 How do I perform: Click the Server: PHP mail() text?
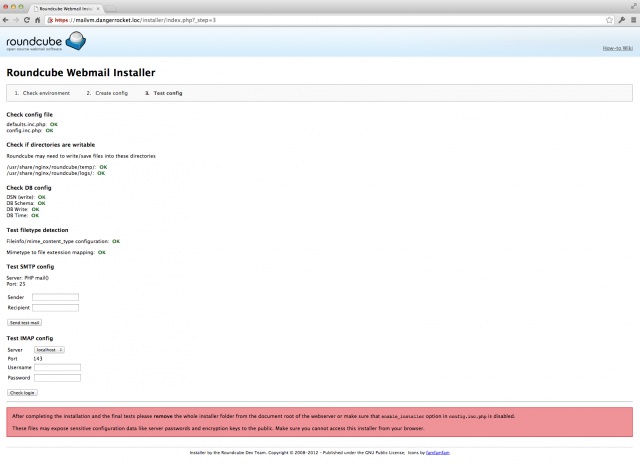tap(27, 278)
